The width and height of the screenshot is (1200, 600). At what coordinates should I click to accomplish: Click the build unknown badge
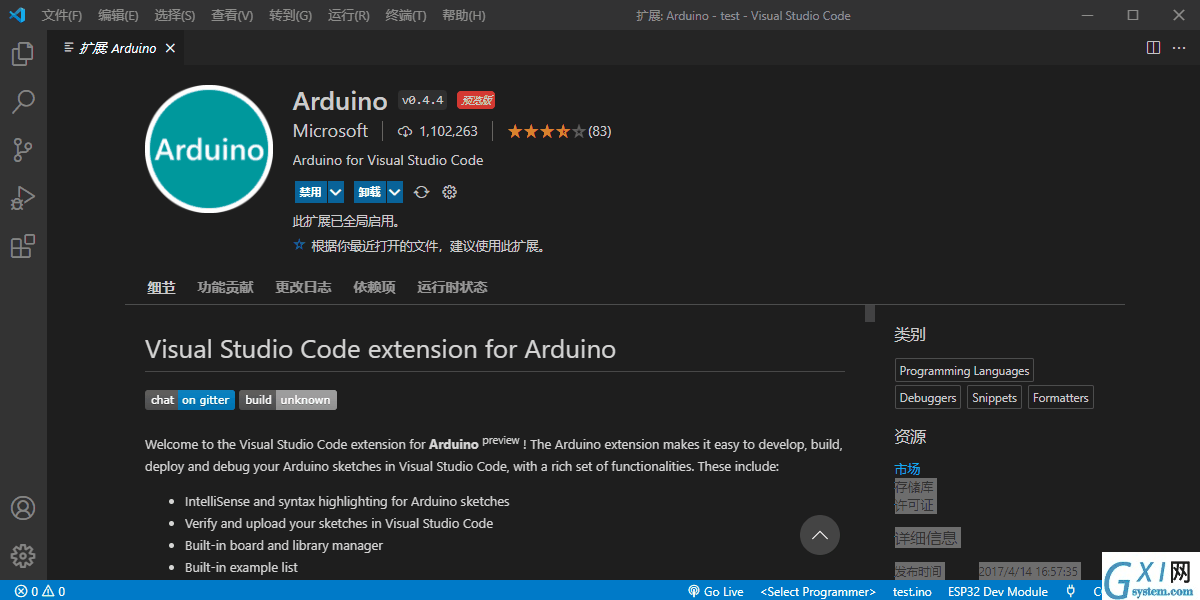[288, 400]
